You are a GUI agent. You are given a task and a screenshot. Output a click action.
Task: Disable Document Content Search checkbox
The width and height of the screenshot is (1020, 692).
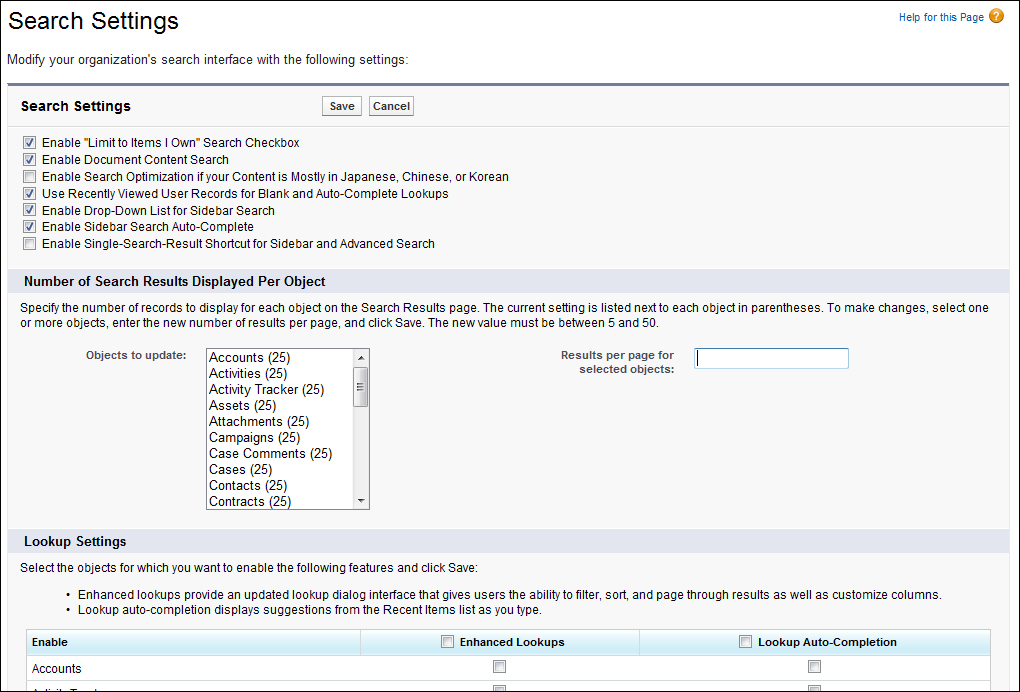coord(30,160)
